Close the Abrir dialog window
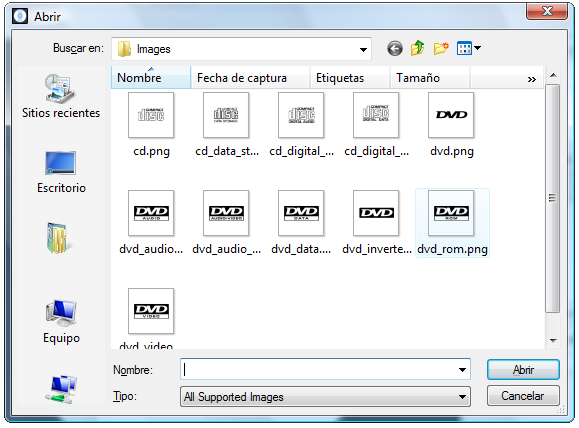Screen dimensions: 579x428 (x=547, y=11)
